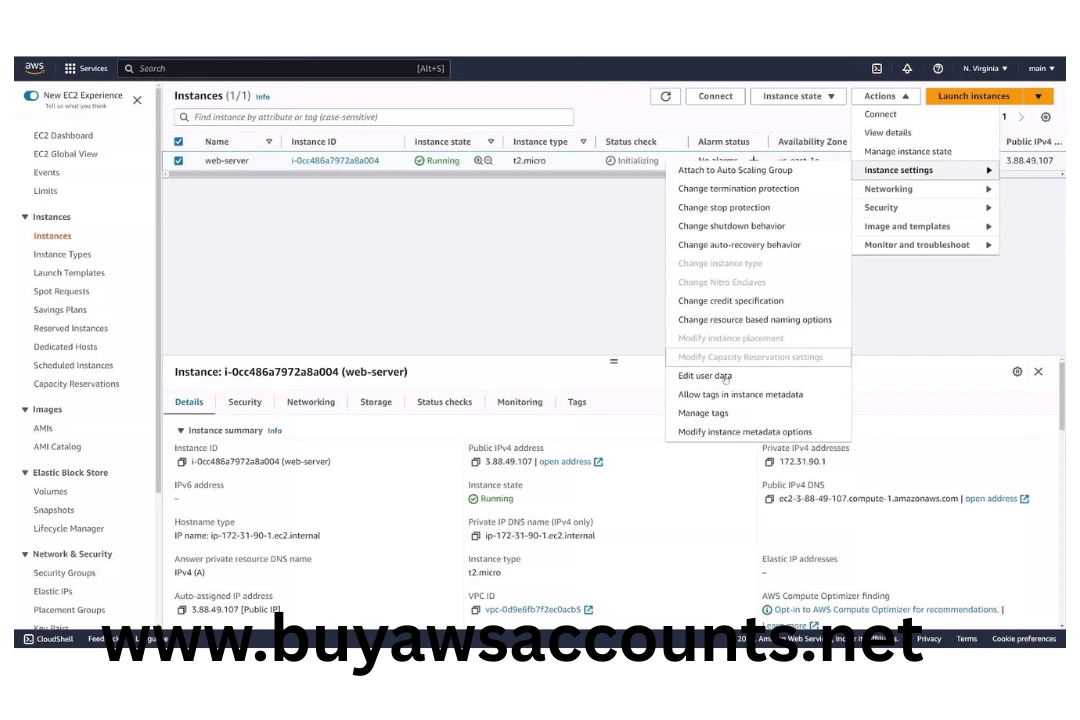Image resolution: width=1080 pixels, height=720 pixels.
Task: Zoom out icon beside Running state
Action: click(x=488, y=161)
